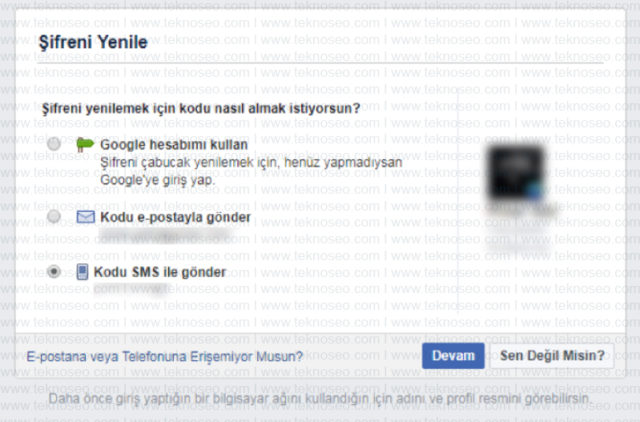Choose the Kodu e-postayla gönder radio option
The image size is (640, 422).
54,216
